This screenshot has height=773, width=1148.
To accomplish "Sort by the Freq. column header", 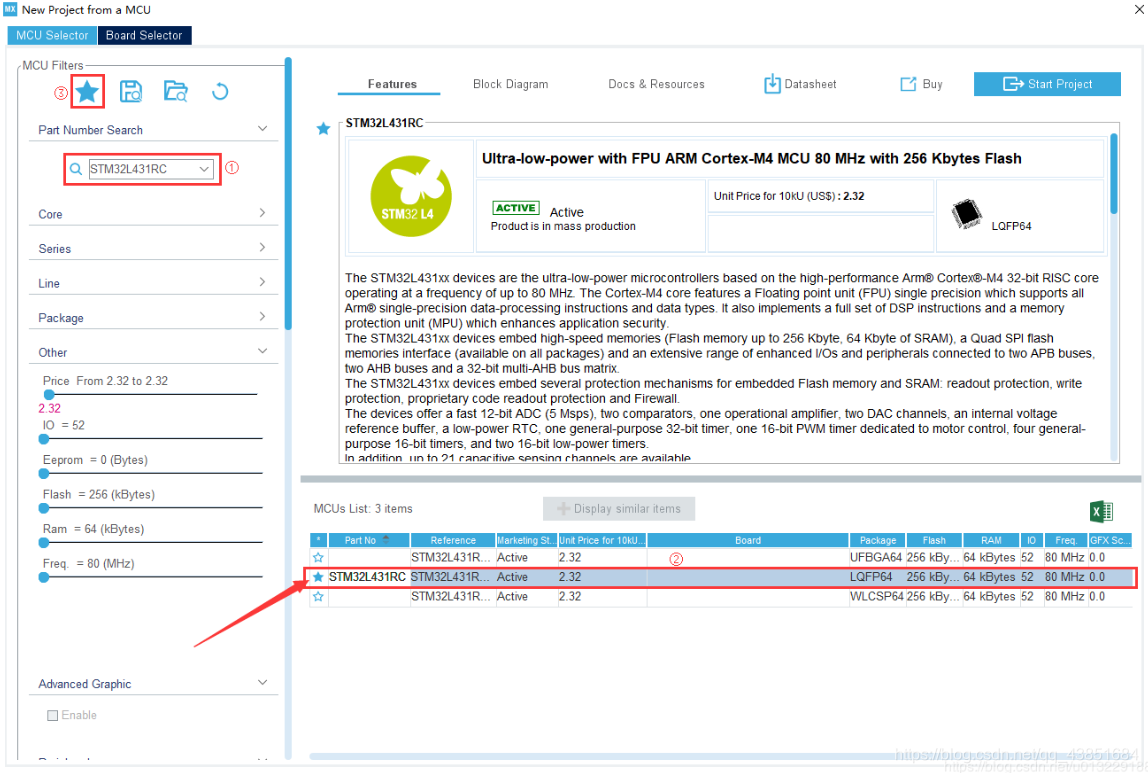I will click(1065, 540).
